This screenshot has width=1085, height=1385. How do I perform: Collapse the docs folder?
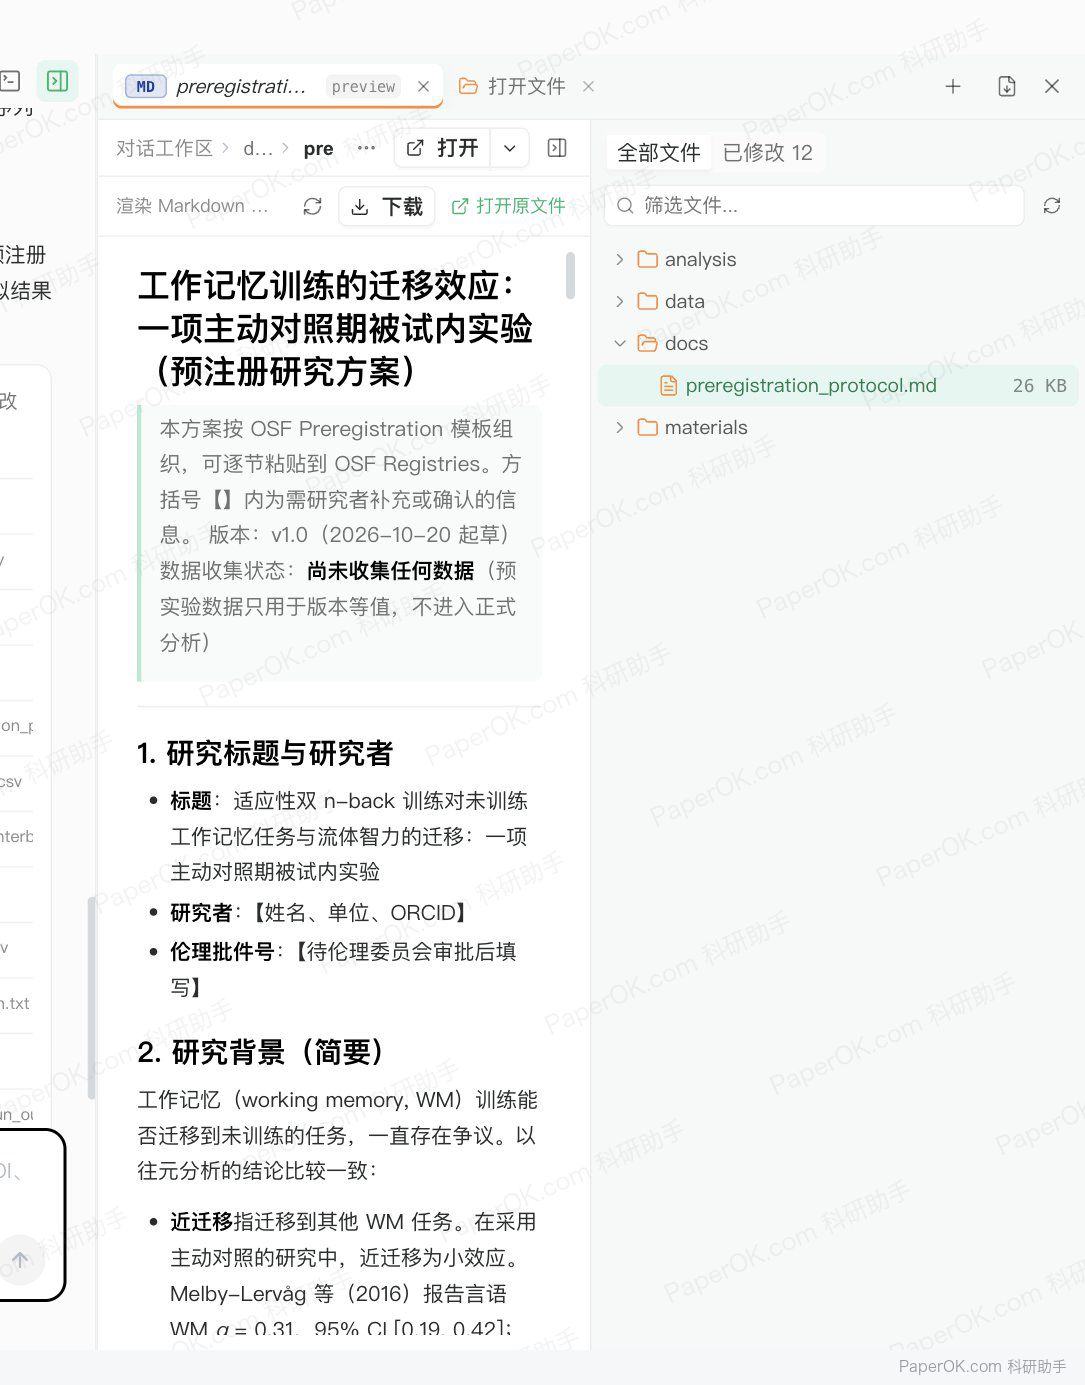[619, 344]
